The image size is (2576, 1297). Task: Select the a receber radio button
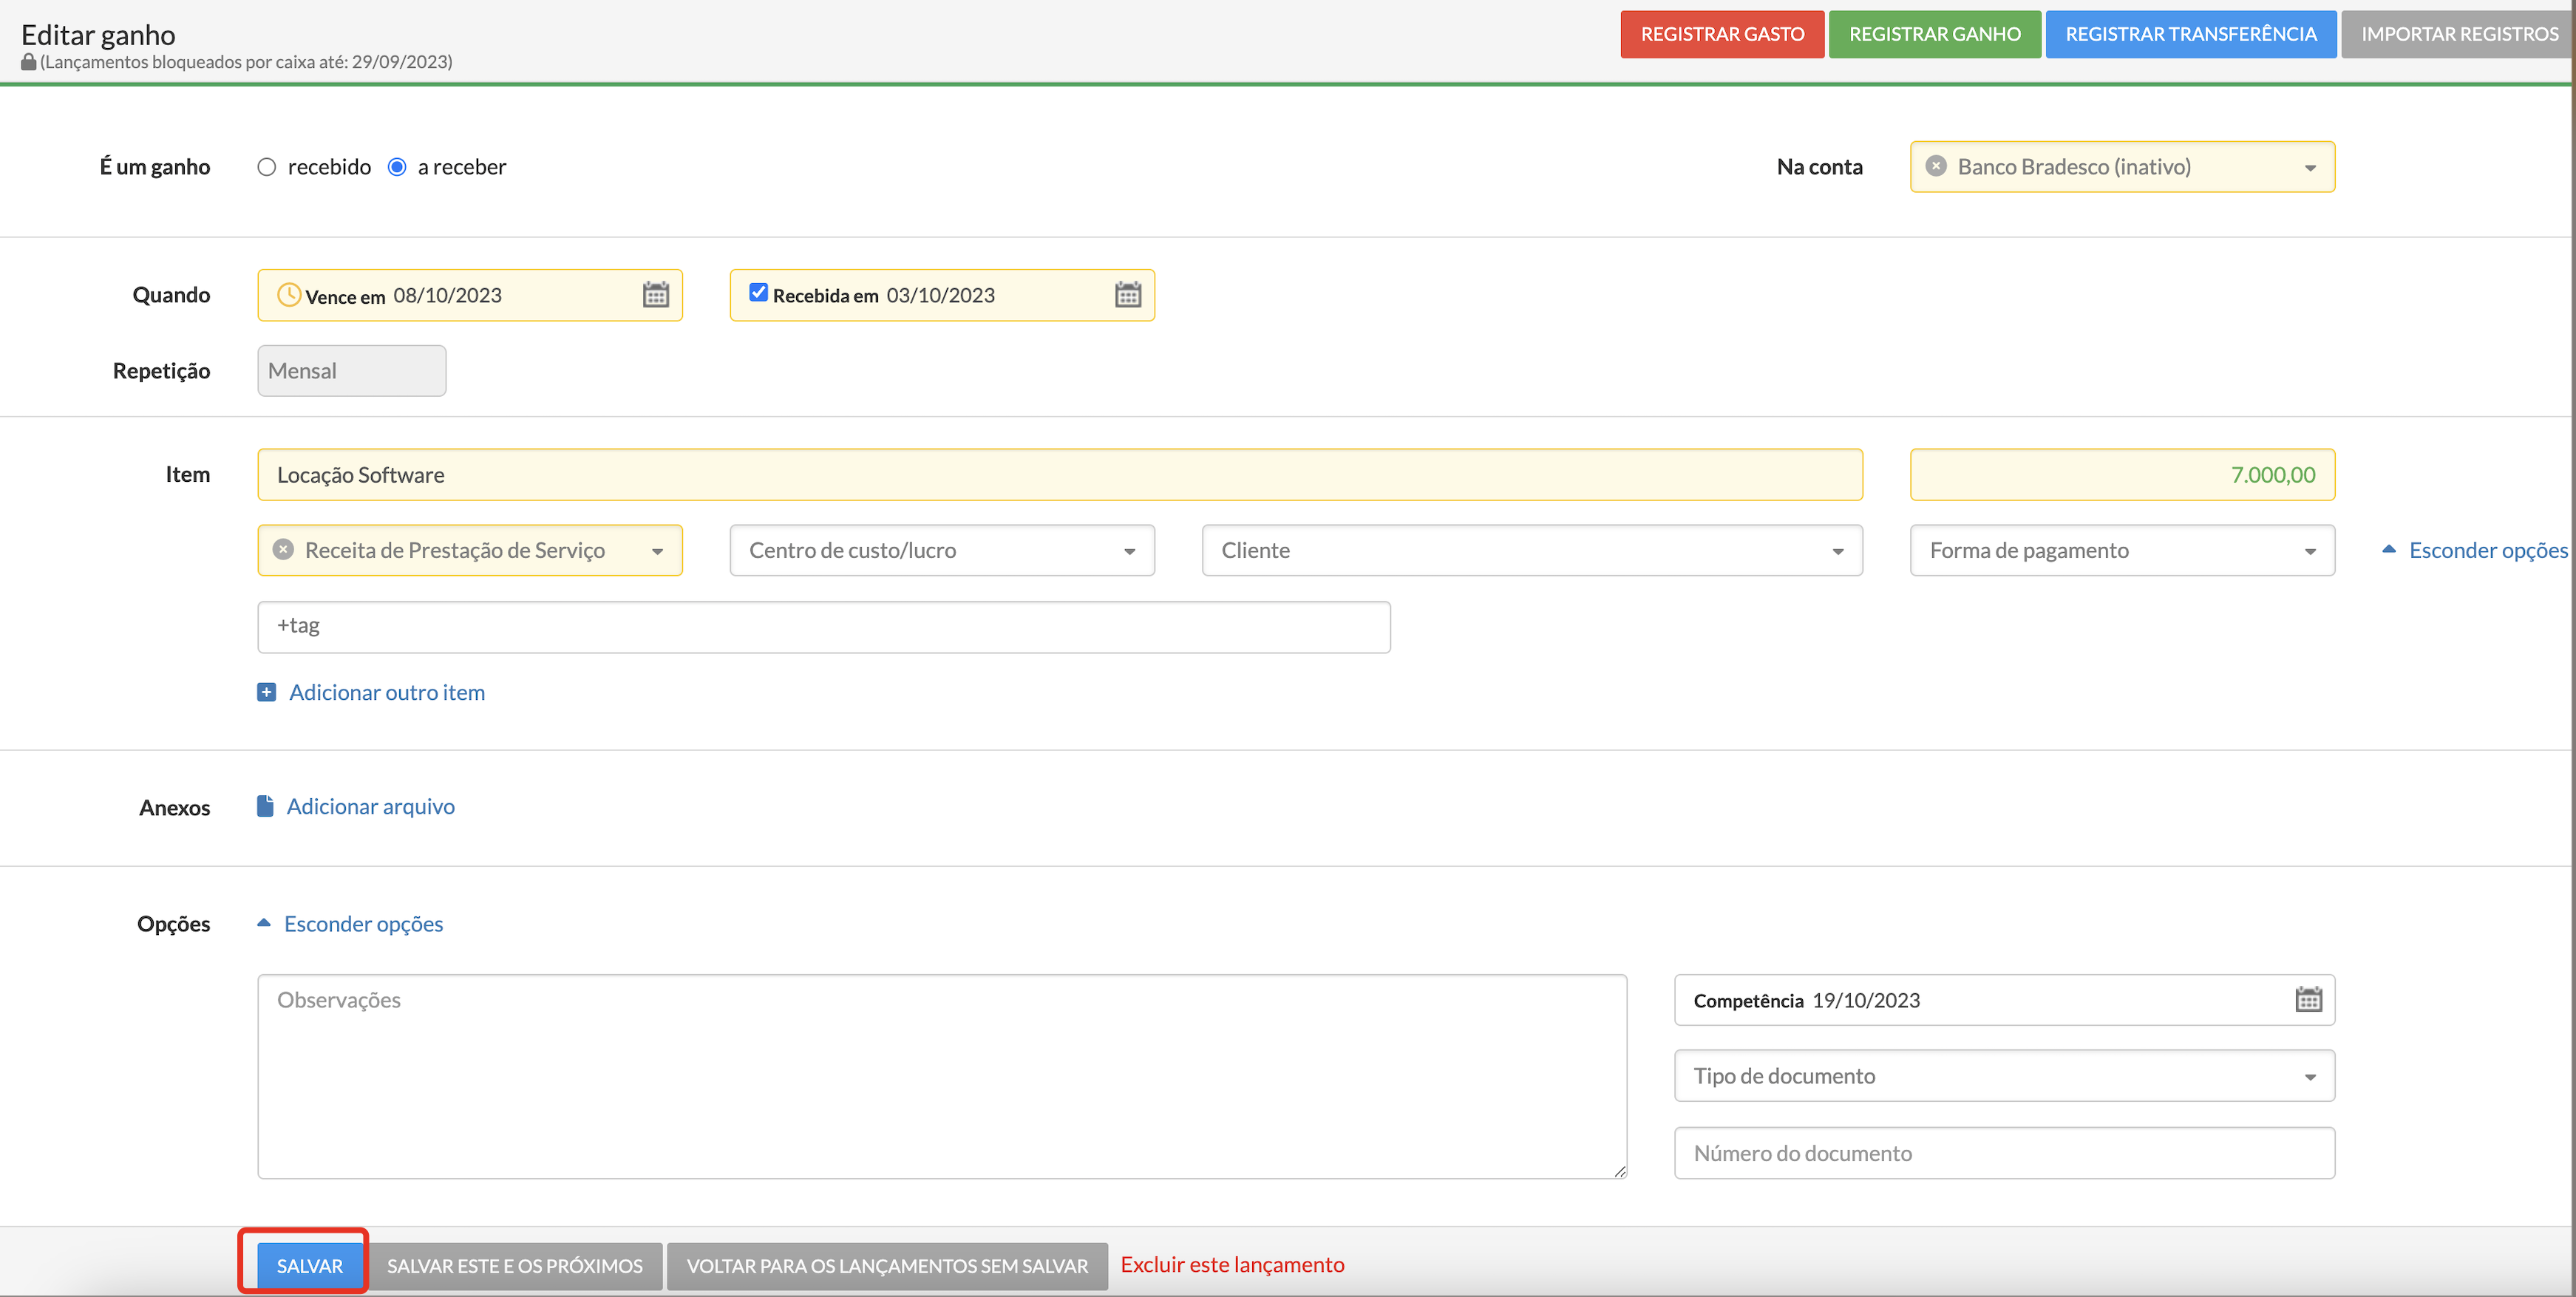[397, 167]
